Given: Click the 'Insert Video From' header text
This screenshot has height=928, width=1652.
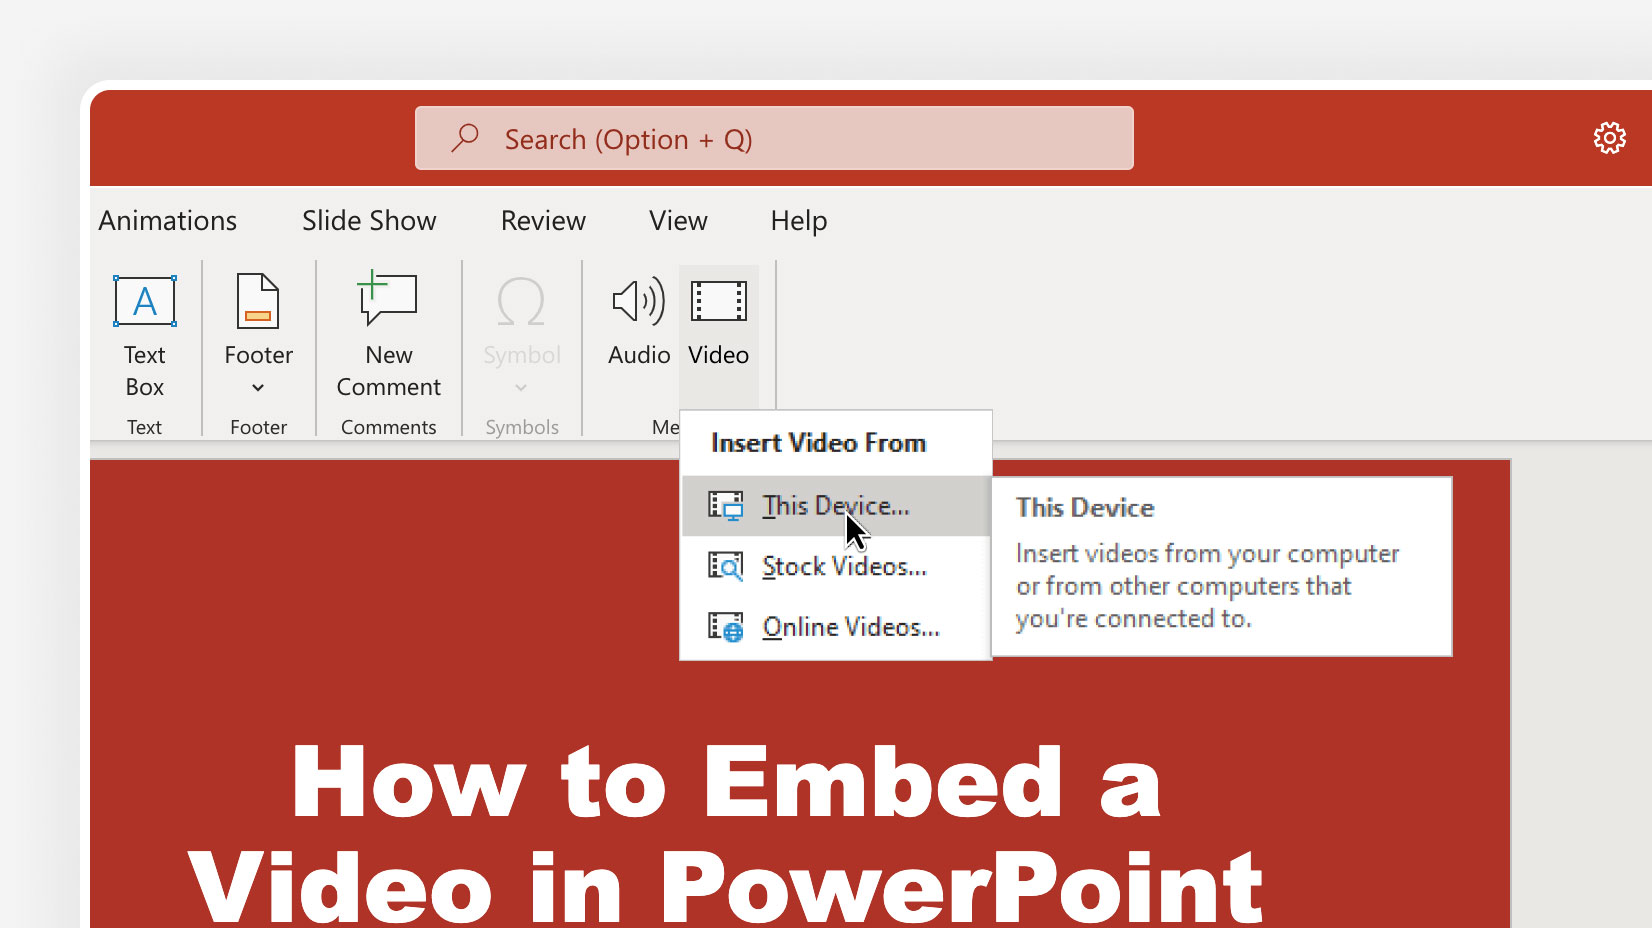Looking at the screenshot, I should pyautogui.click(x=818, y=443).
